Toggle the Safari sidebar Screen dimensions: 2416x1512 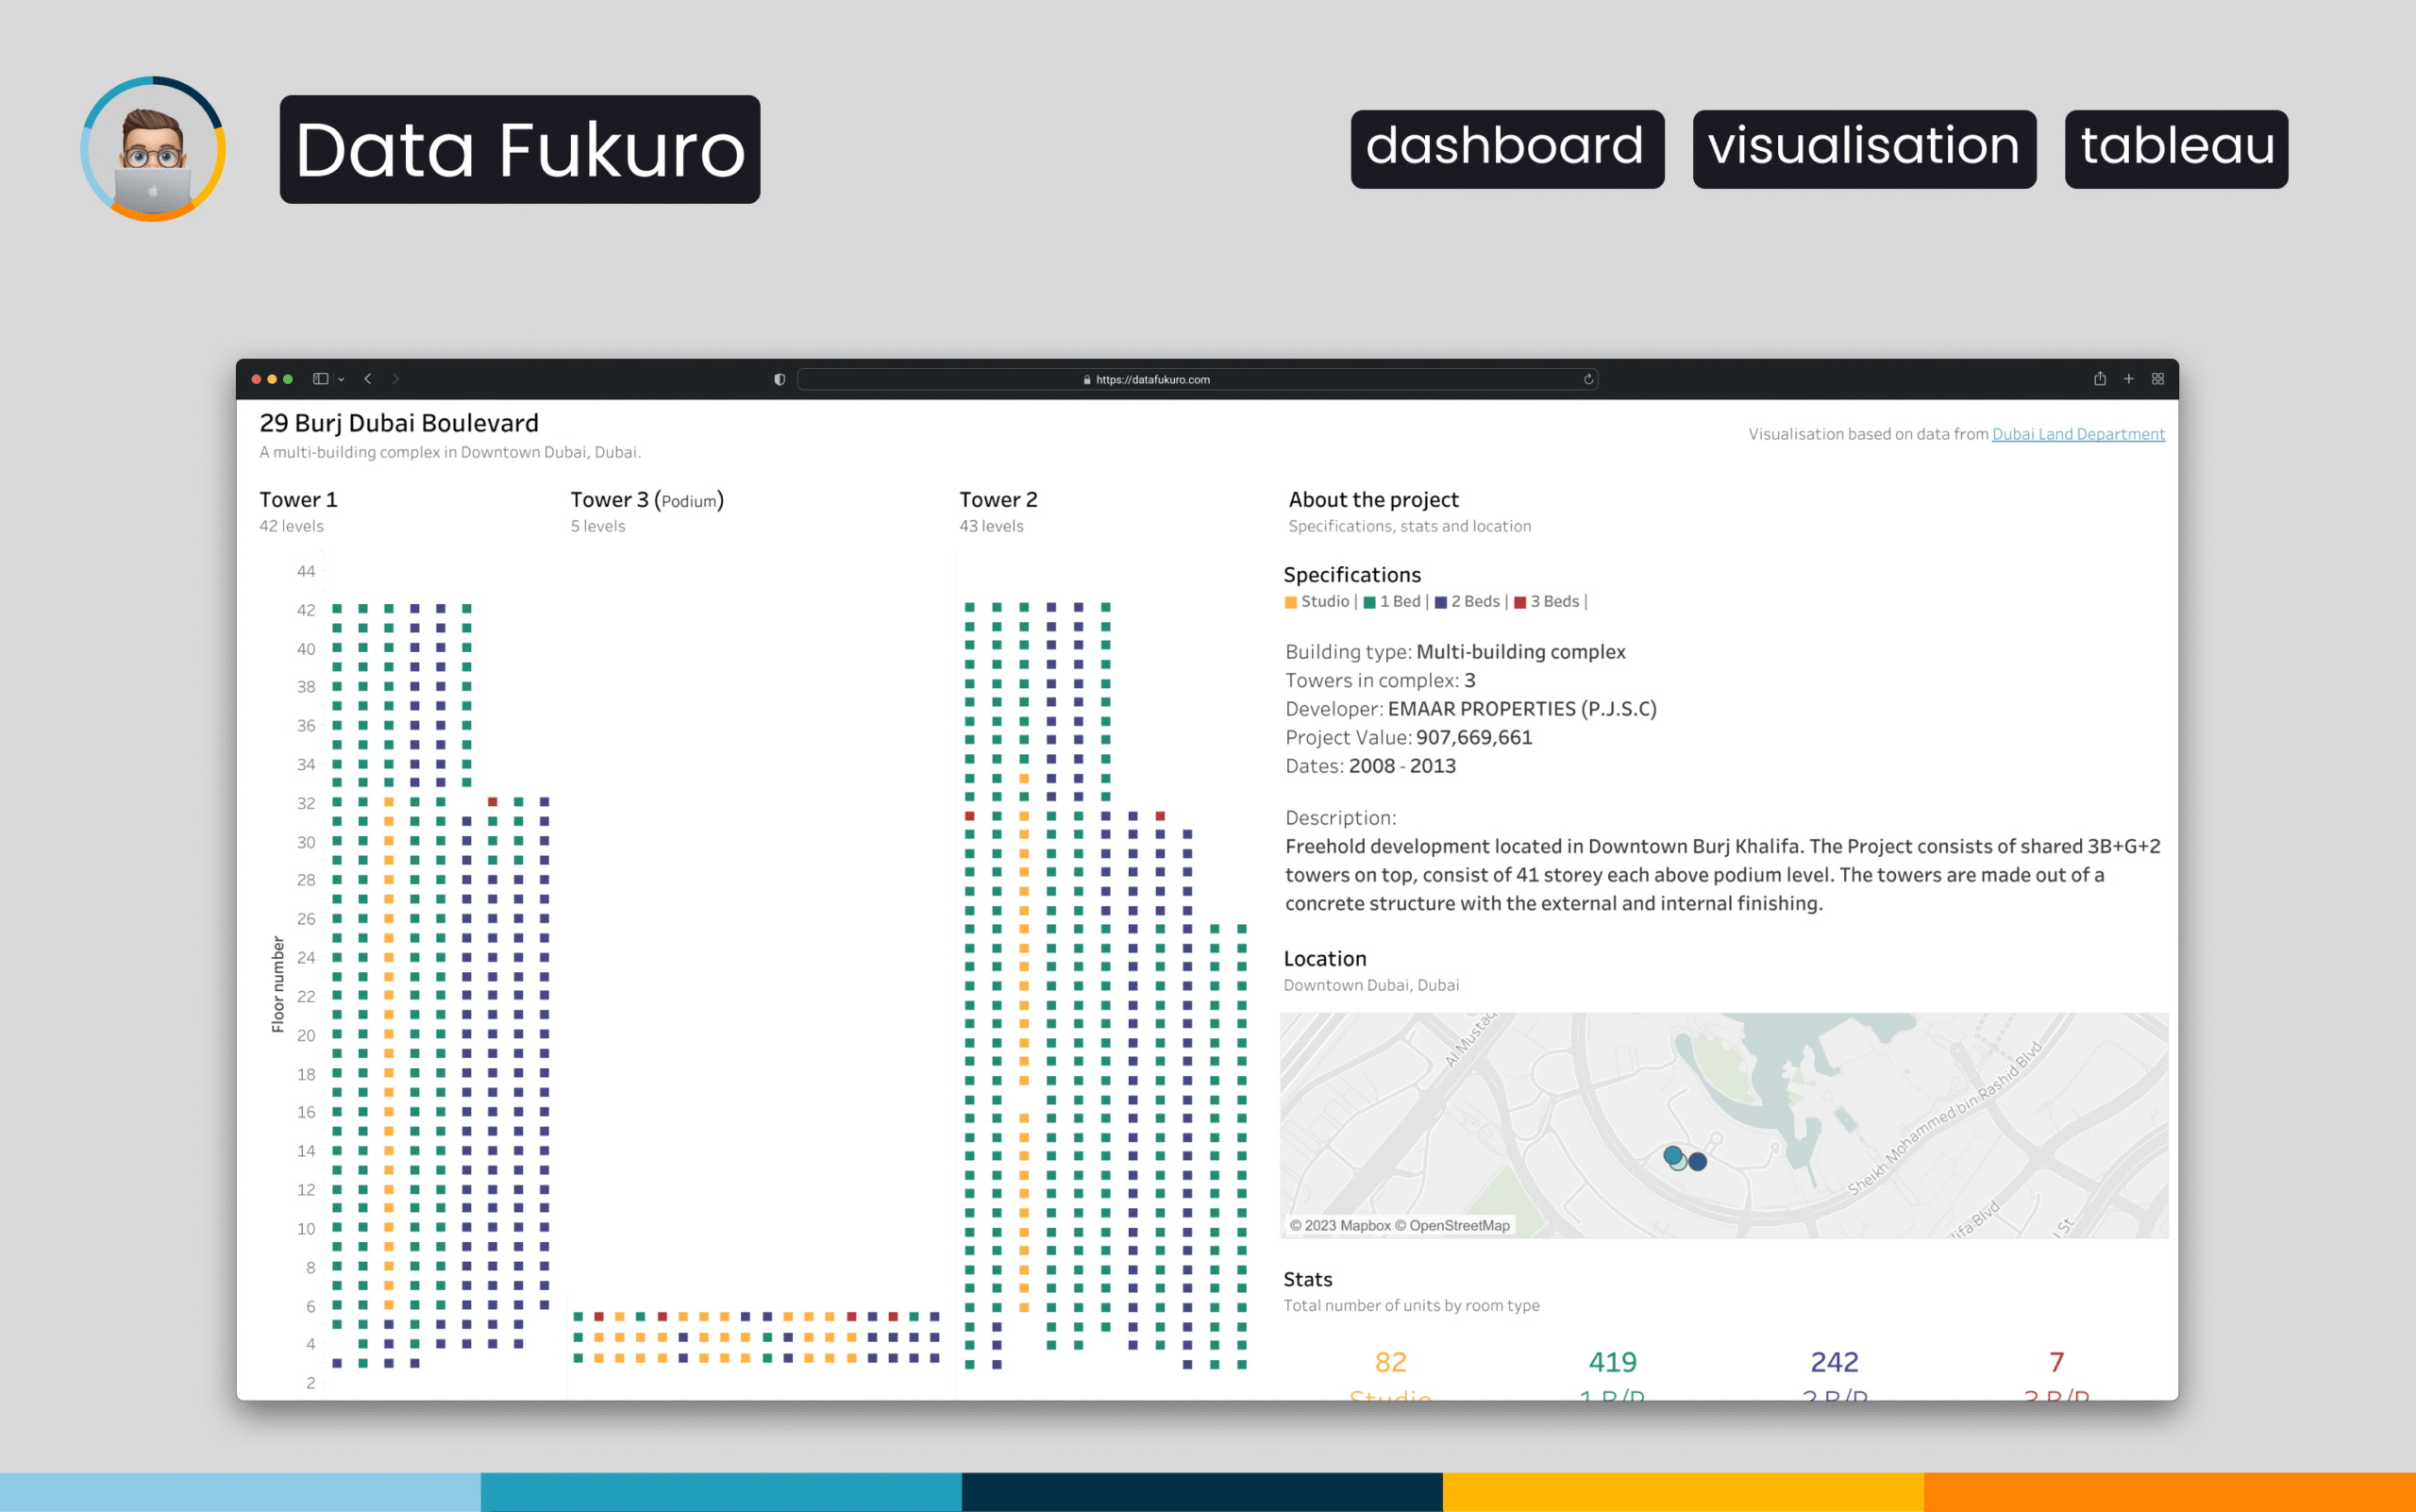pyautogui.click(x=319, y=379)
